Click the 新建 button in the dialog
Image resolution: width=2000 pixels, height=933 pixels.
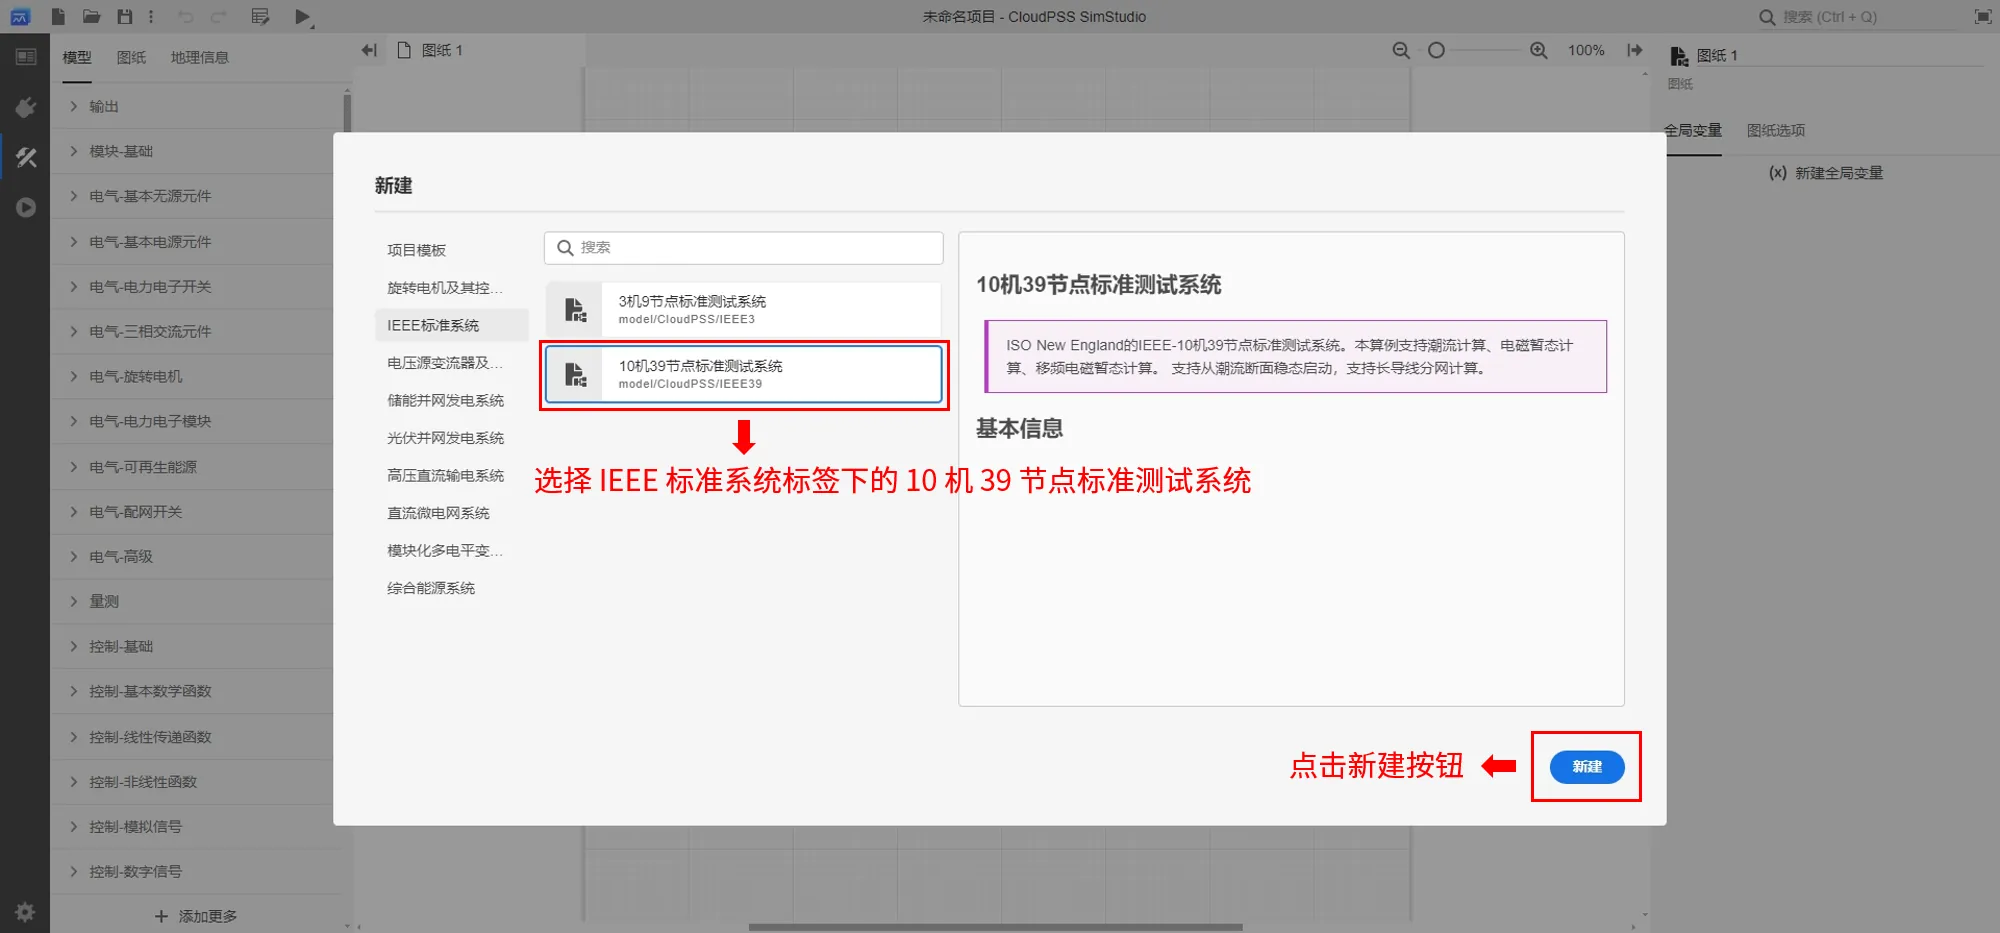tap(1585, 767)
